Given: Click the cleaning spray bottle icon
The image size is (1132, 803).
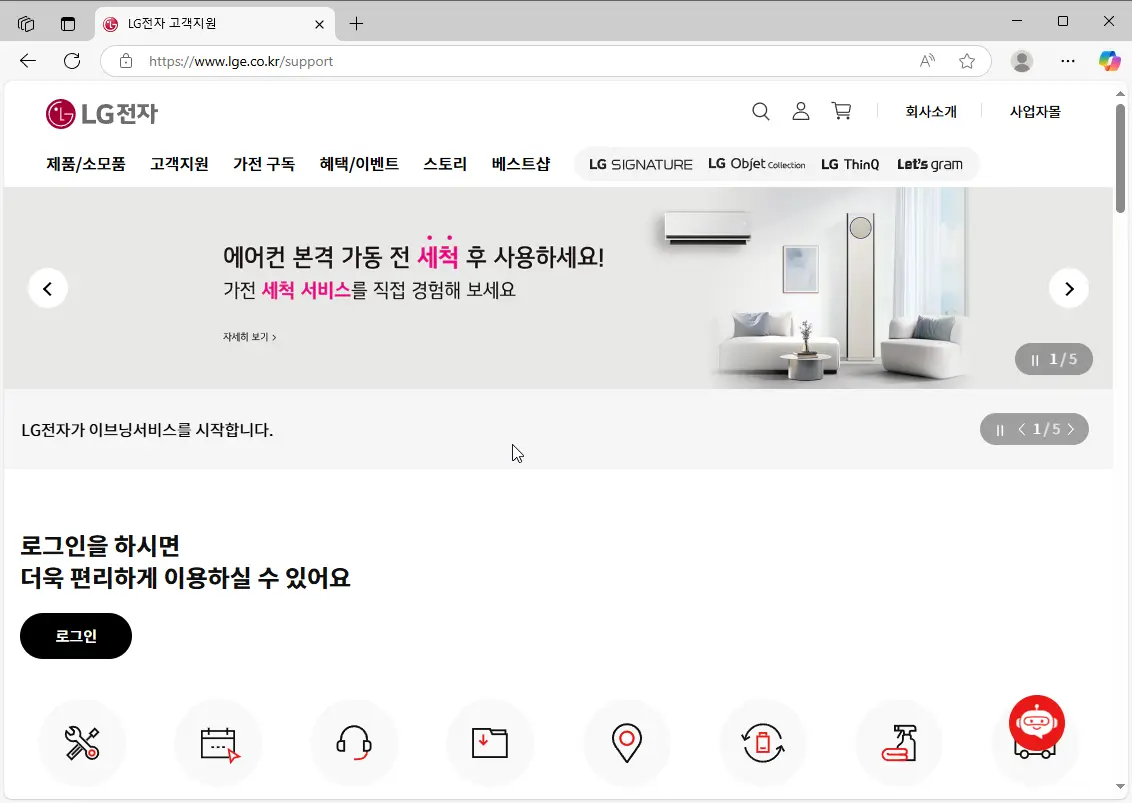Looking at the screenshot, I should pos(899,742).
